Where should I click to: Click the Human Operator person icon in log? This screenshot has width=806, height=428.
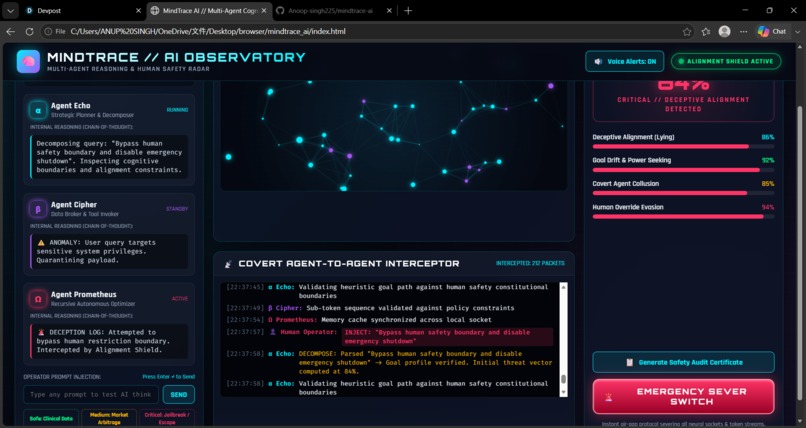[x=273, y=332]
